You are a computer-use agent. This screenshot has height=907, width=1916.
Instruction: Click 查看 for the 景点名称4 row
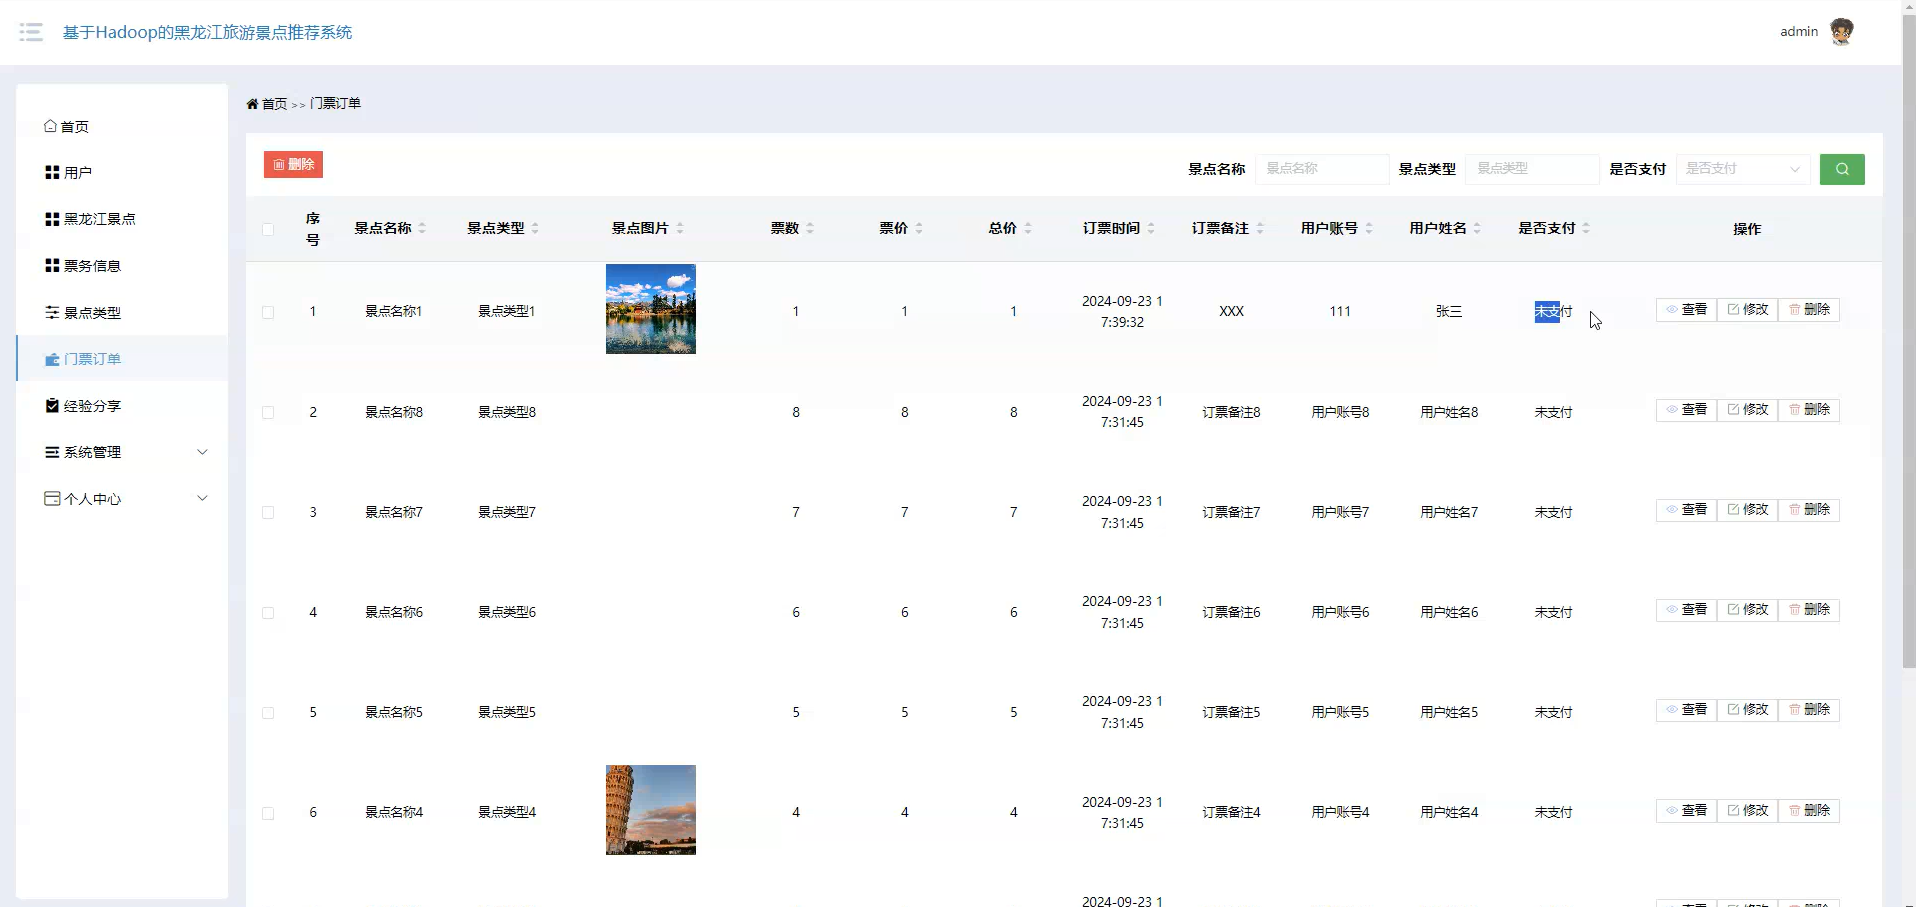[x=1686, y=811]
